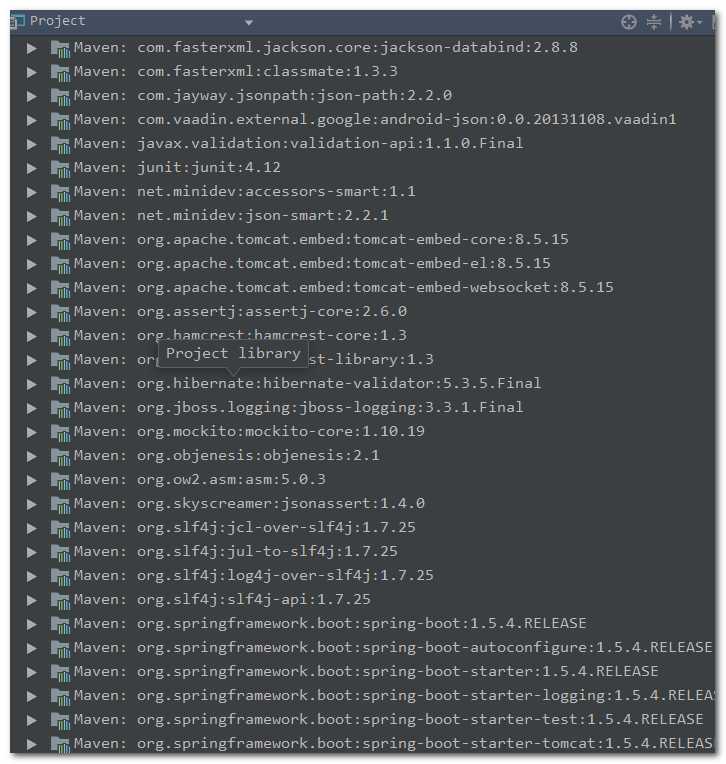Image resolution: width=726 pixels, height=764 pixels.
Task: Select Maven: net.minidev:json-smart:2.2.1 entry
Action: pos(231,215)
